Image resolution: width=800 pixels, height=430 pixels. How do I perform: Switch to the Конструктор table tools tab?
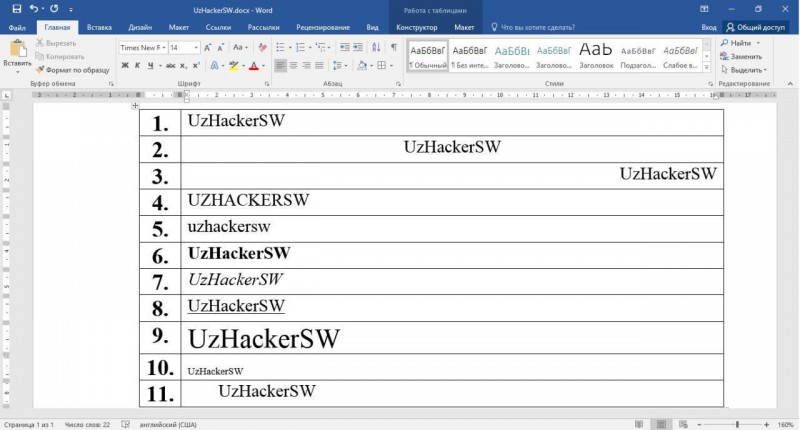[x=417, y=28]
